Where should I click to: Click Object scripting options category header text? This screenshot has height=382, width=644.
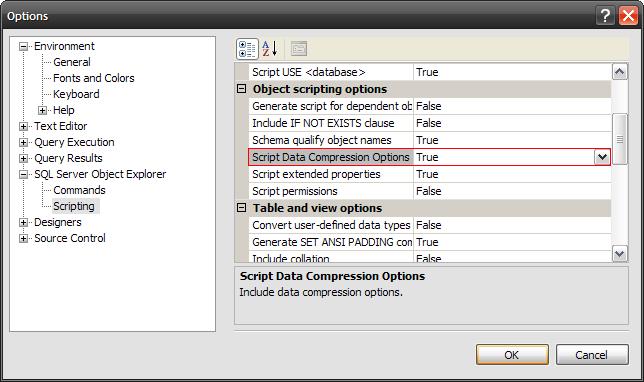click(x=320, y=89)
